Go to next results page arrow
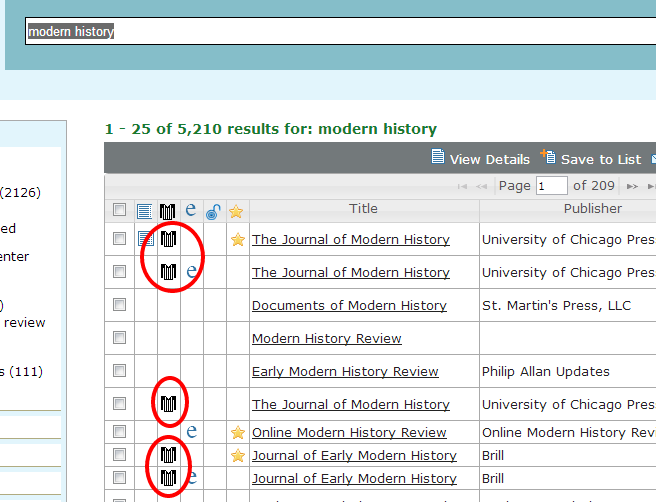This screenshot has width=656, height=502. click(x=632, y=186)
